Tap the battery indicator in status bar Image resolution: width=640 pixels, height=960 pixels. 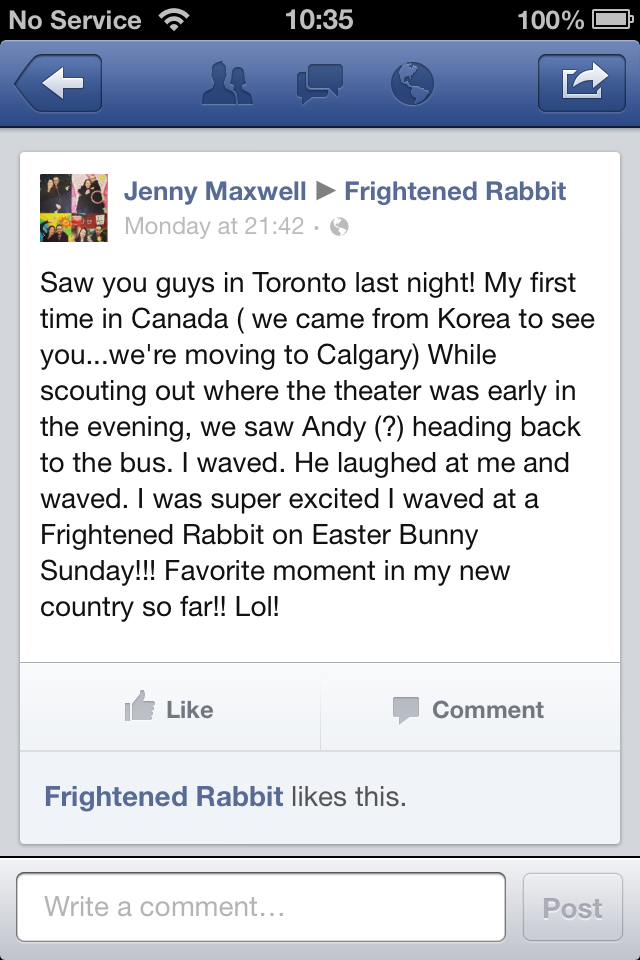[x=608, y=19]
